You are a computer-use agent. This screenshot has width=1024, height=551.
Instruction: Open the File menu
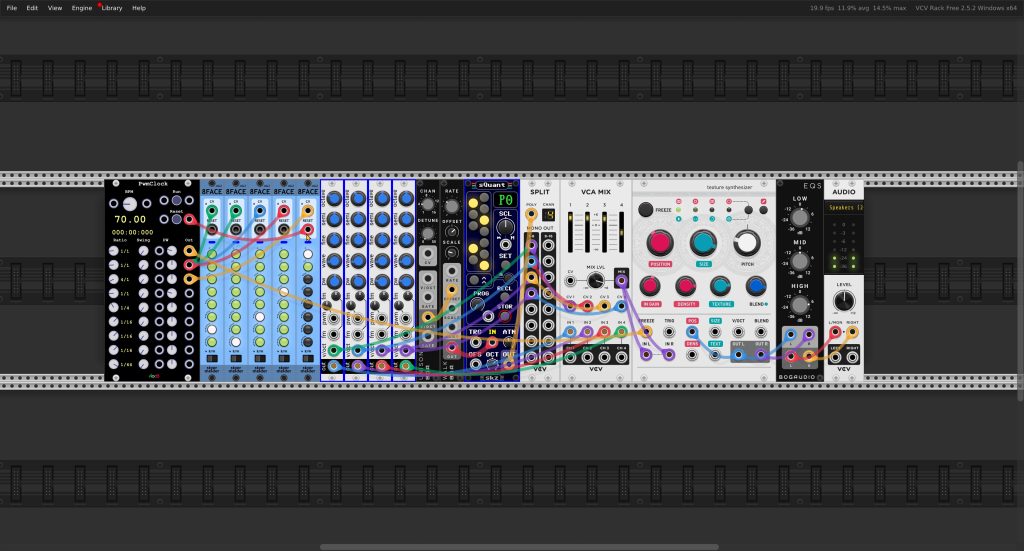(x=12, y=8)
